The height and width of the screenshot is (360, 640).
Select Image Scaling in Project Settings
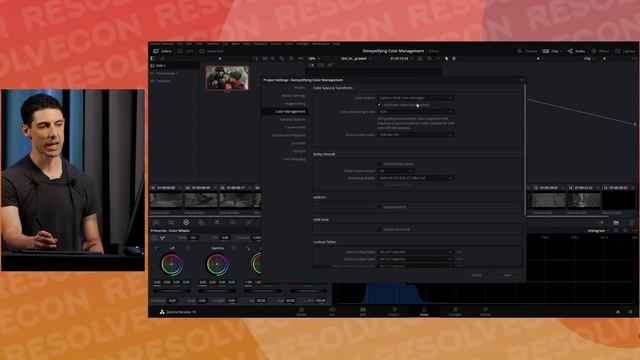click(x=295, y=104)
